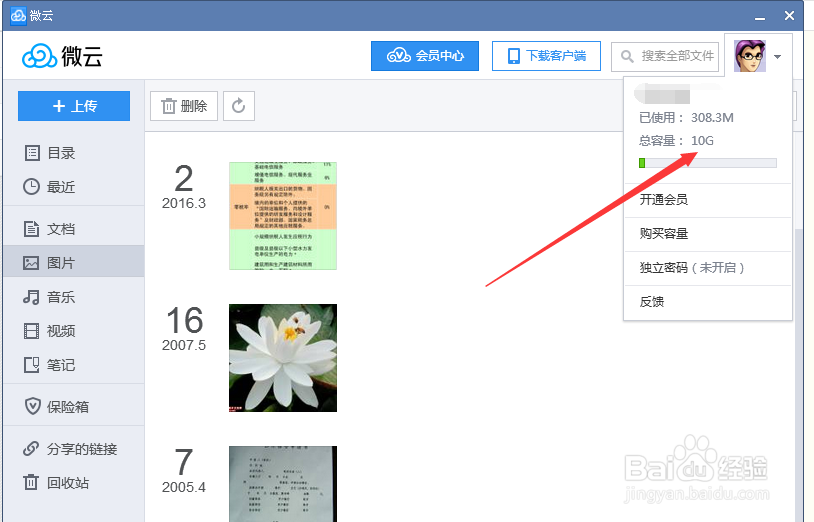Open the 笔记 notes section
The width and height of the screenshot is (814, 522).
point(74,365)
